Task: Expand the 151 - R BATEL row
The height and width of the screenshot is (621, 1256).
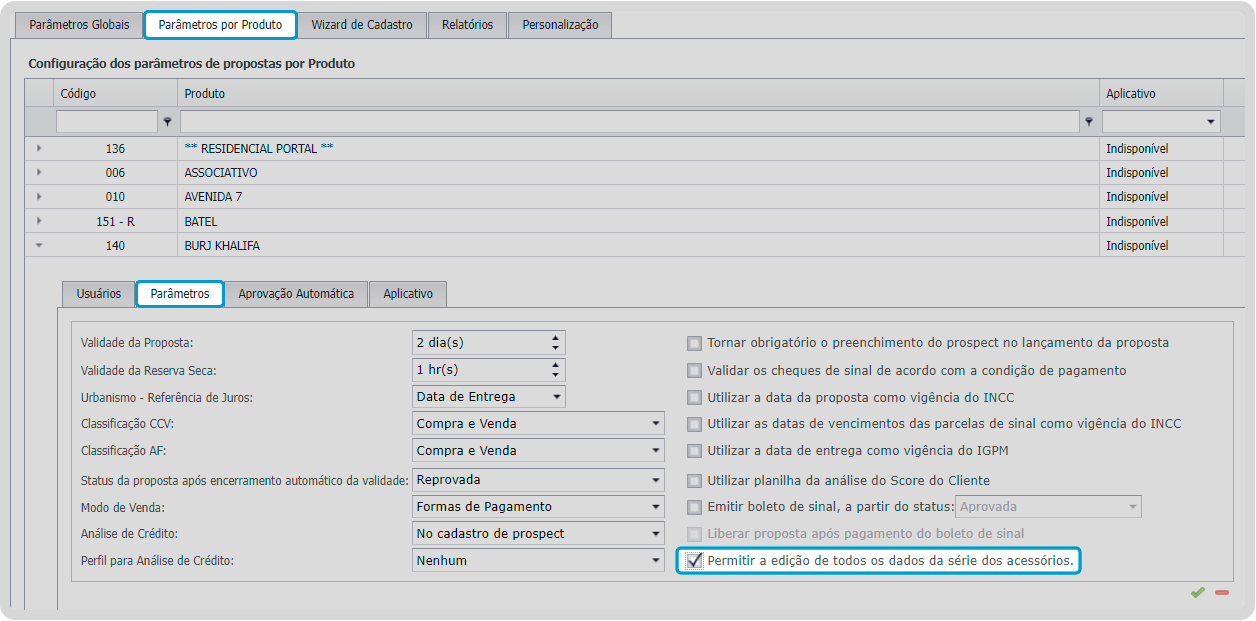Action: 39,221
